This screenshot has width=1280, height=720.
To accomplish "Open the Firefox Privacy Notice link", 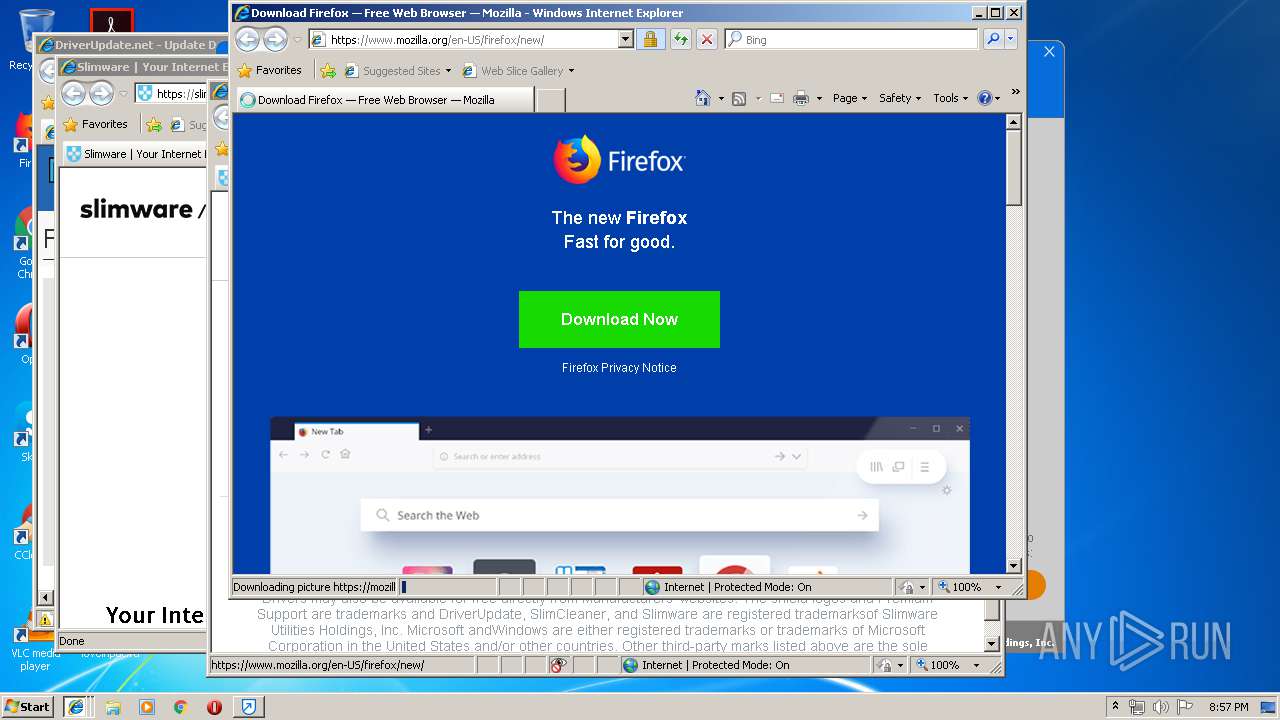I will (619, 368).
